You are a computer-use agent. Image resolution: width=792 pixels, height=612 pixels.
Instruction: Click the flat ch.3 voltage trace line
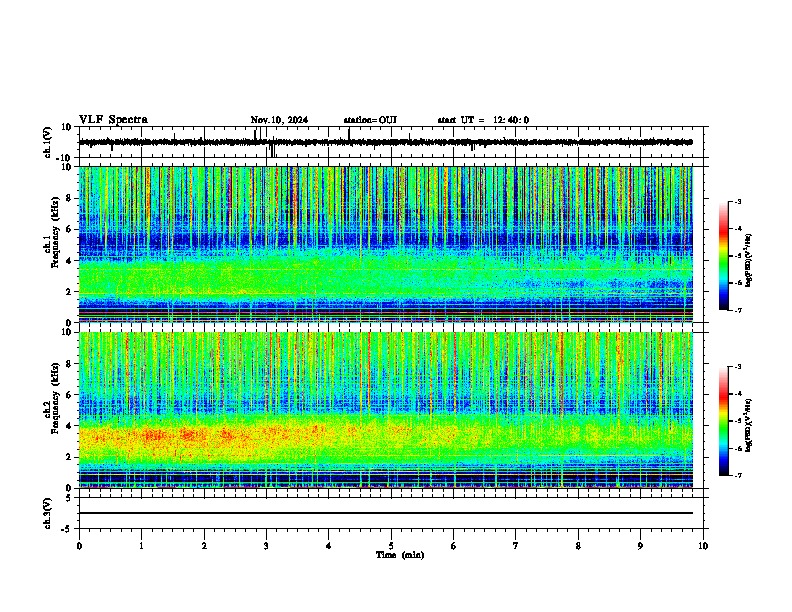pyautogui.click(x=386, y=513)
